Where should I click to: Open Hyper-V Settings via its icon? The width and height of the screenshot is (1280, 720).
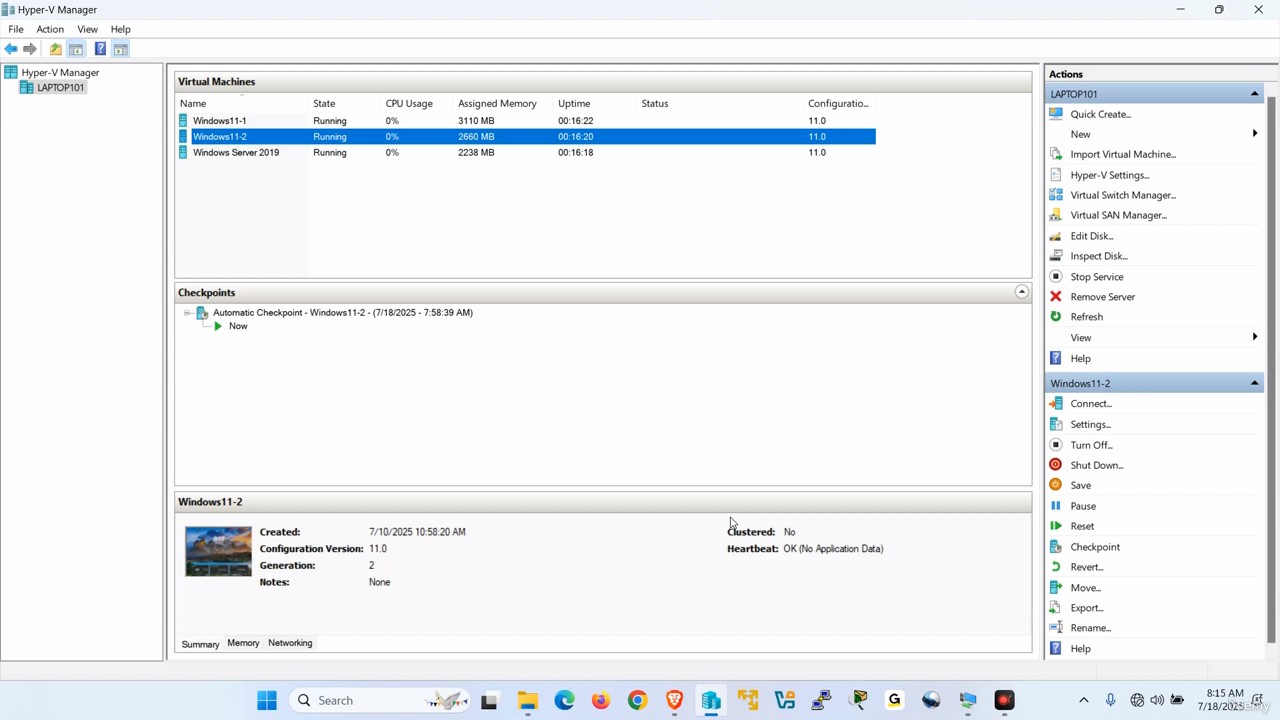tap(1055, 175)
